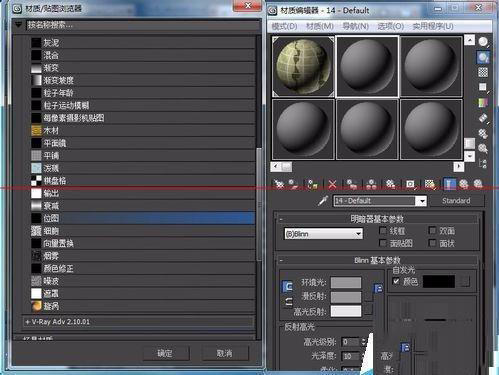Select the globe material sample slot

[303, 66]
